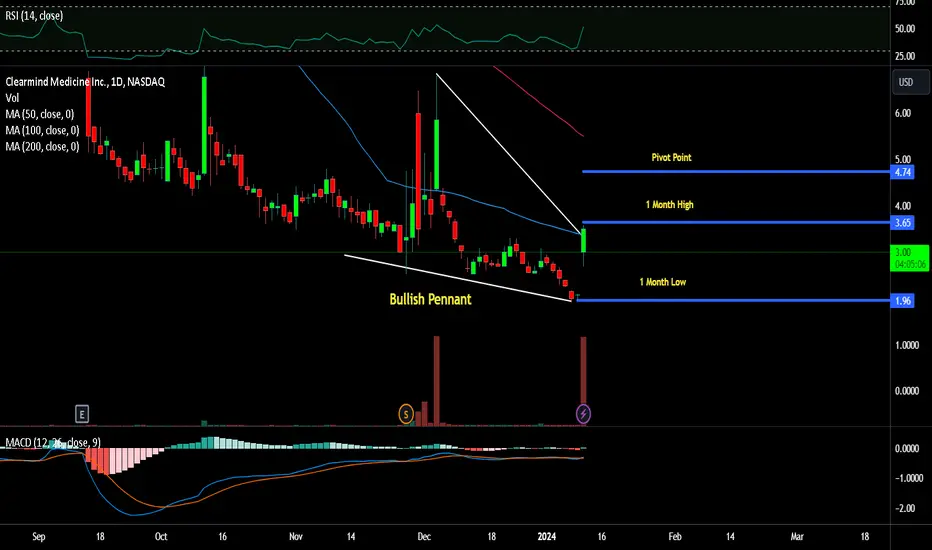932x550 pixels.
Task: Click the 2024 date axis label
Action: (546, 536)
